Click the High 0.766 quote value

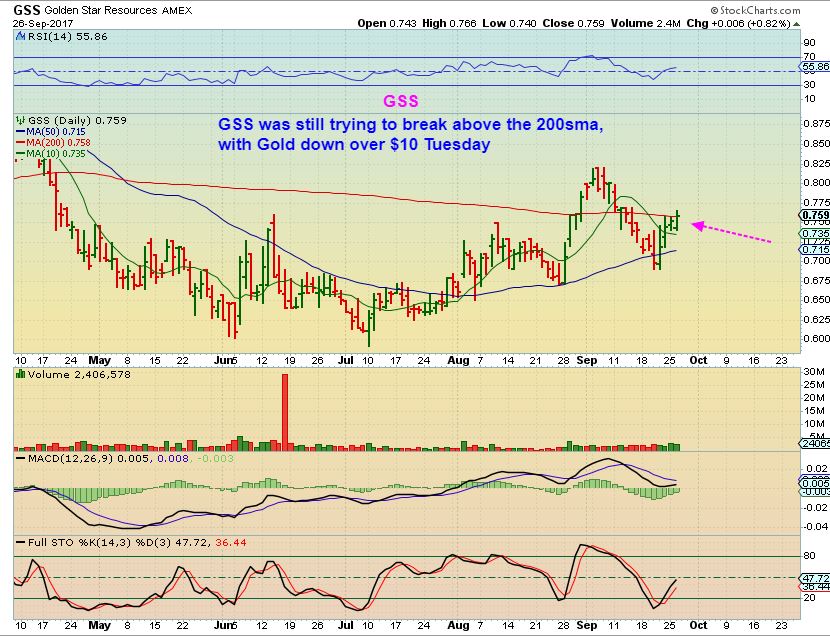point(449,23)
